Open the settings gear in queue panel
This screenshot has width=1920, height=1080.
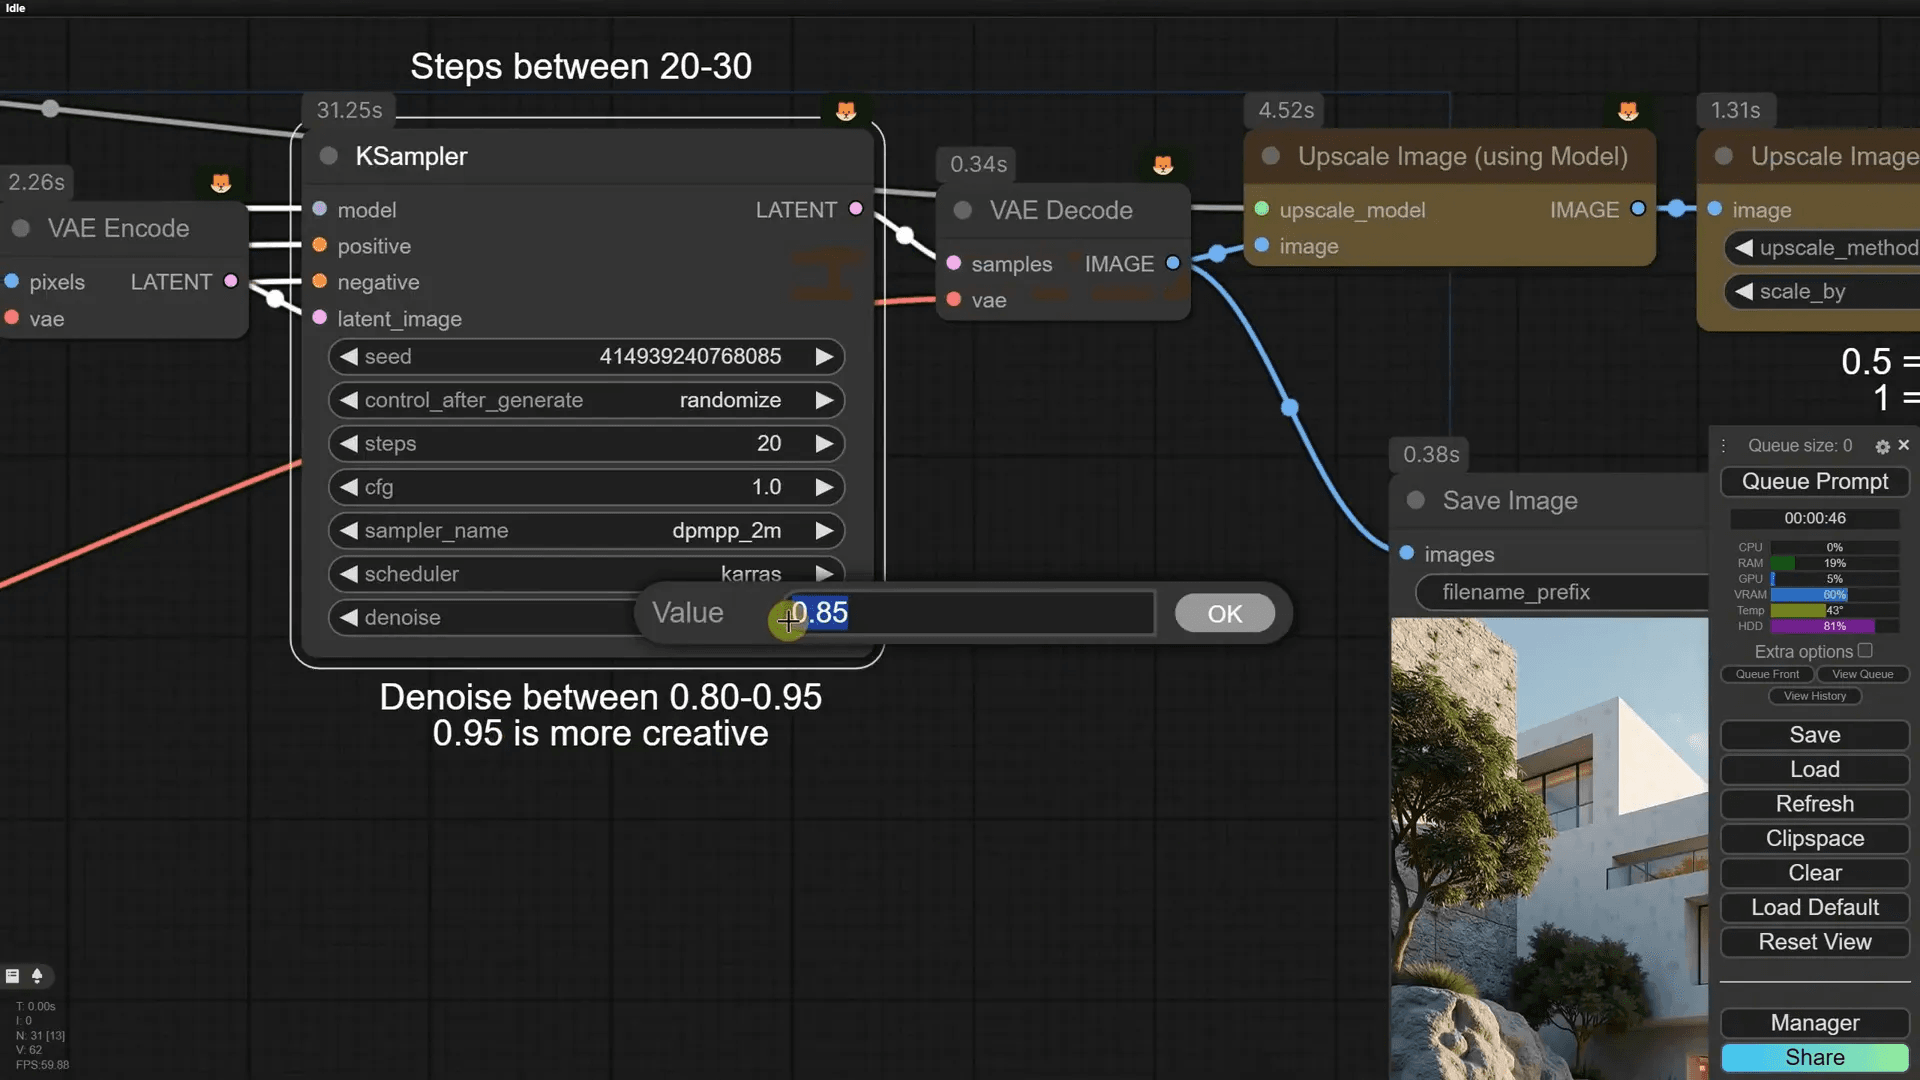click(1882, 446)
